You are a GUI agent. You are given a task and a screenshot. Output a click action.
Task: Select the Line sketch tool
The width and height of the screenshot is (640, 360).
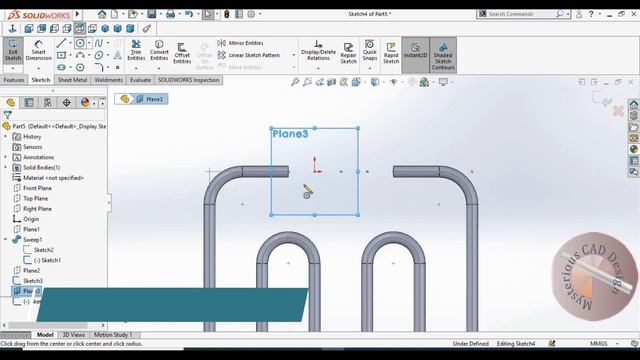point(61,43)
